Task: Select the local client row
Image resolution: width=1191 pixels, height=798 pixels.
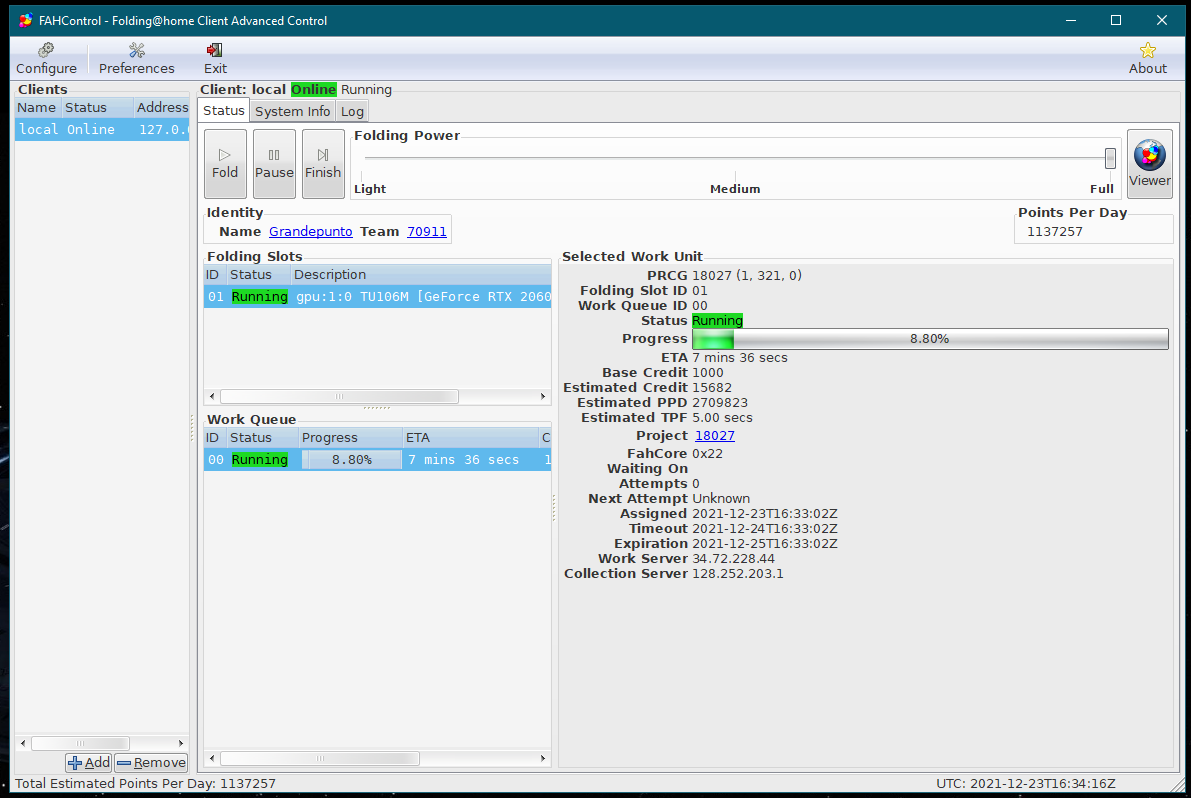Action: pos(102,129)
